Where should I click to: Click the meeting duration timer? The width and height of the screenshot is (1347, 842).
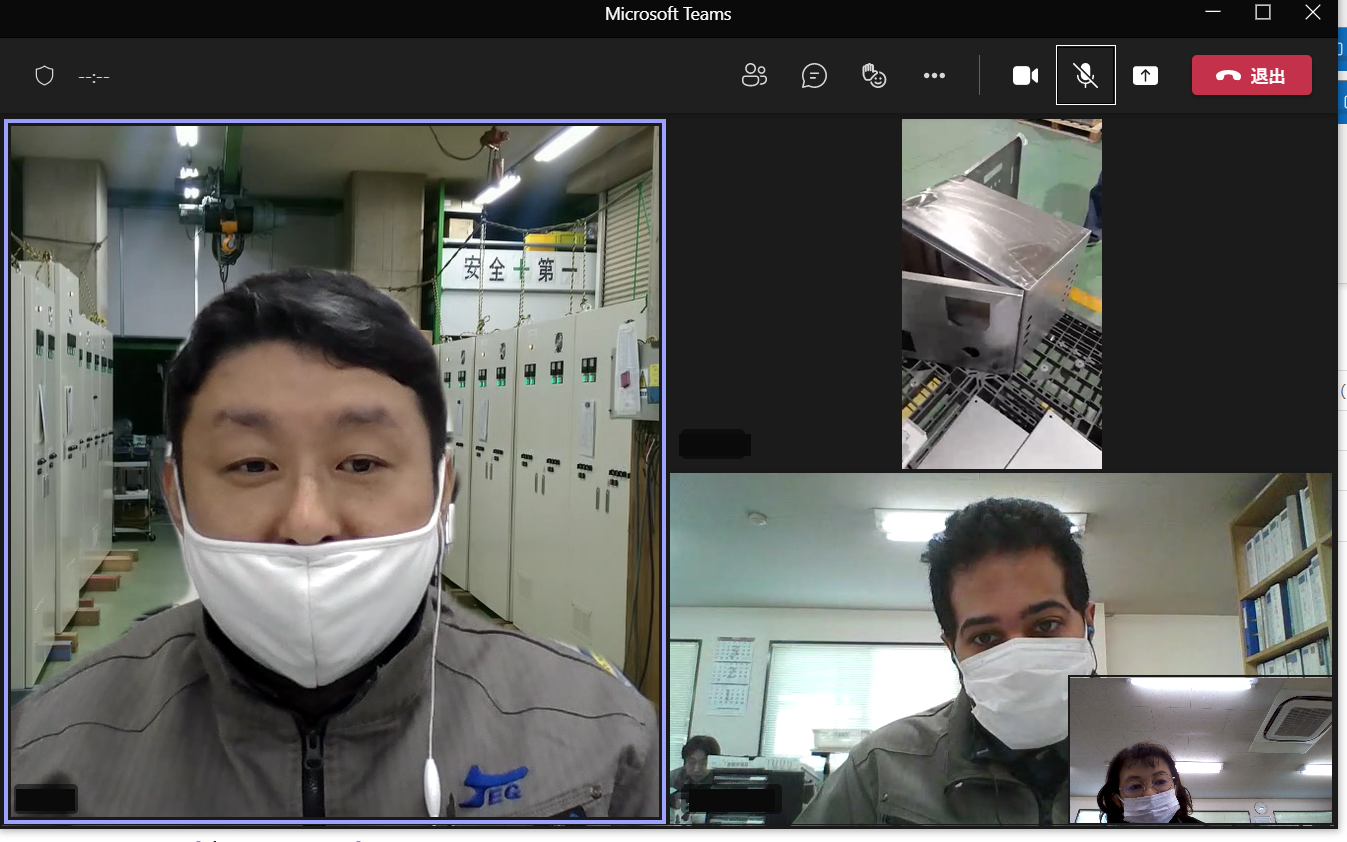94,77
